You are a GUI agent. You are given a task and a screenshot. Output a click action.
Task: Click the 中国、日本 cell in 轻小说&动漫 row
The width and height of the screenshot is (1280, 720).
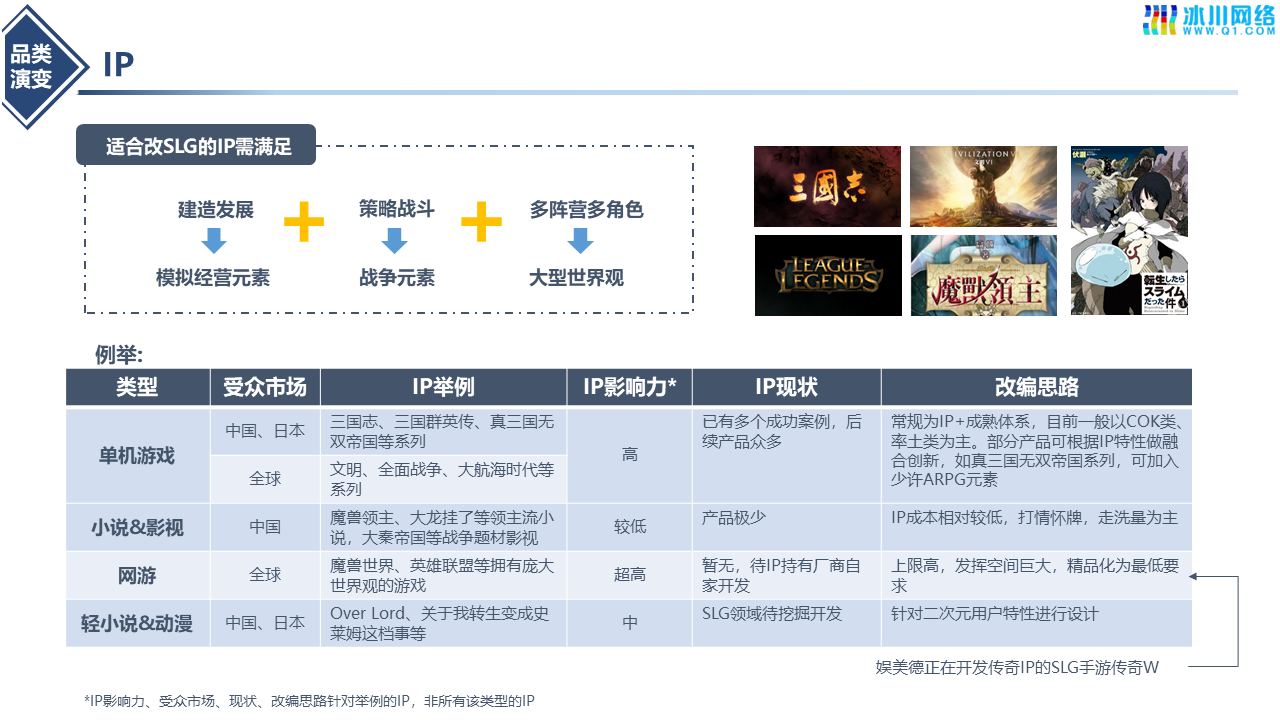click(x=265, y=623)
